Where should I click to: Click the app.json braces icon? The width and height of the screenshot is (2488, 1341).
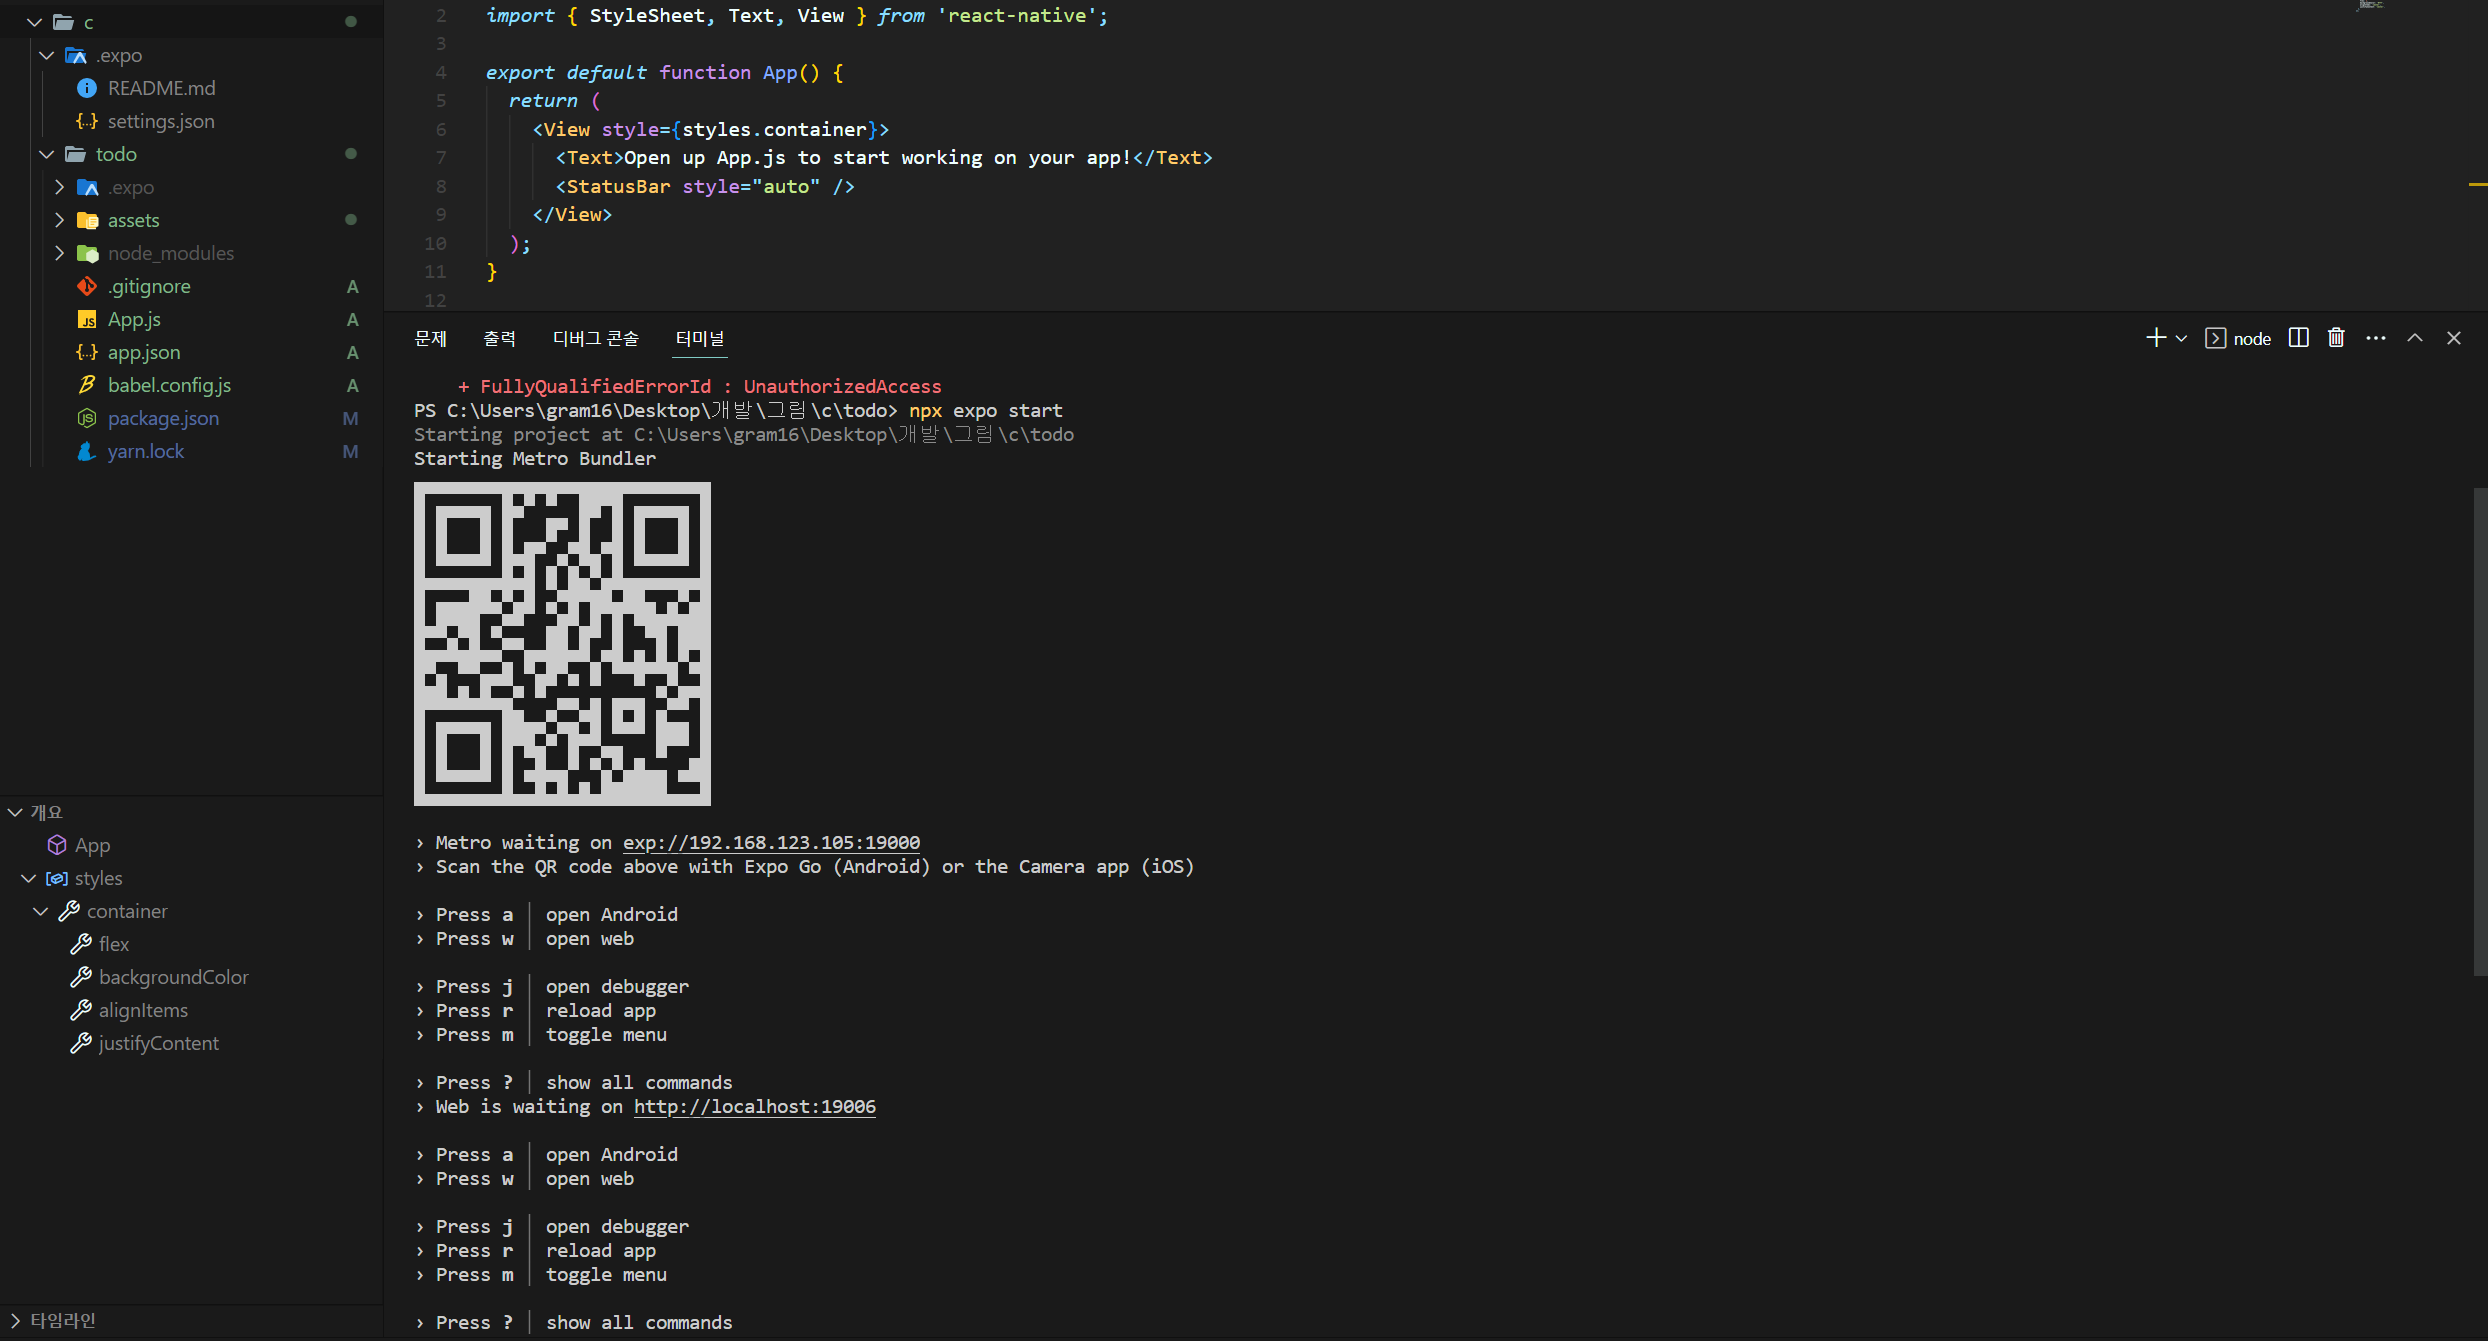click(87, 352)
